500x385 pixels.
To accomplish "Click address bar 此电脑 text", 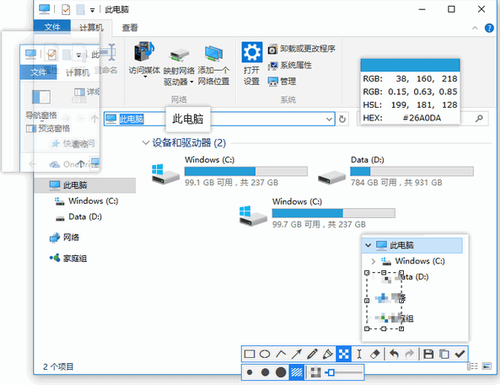I will tap(131, 119).
